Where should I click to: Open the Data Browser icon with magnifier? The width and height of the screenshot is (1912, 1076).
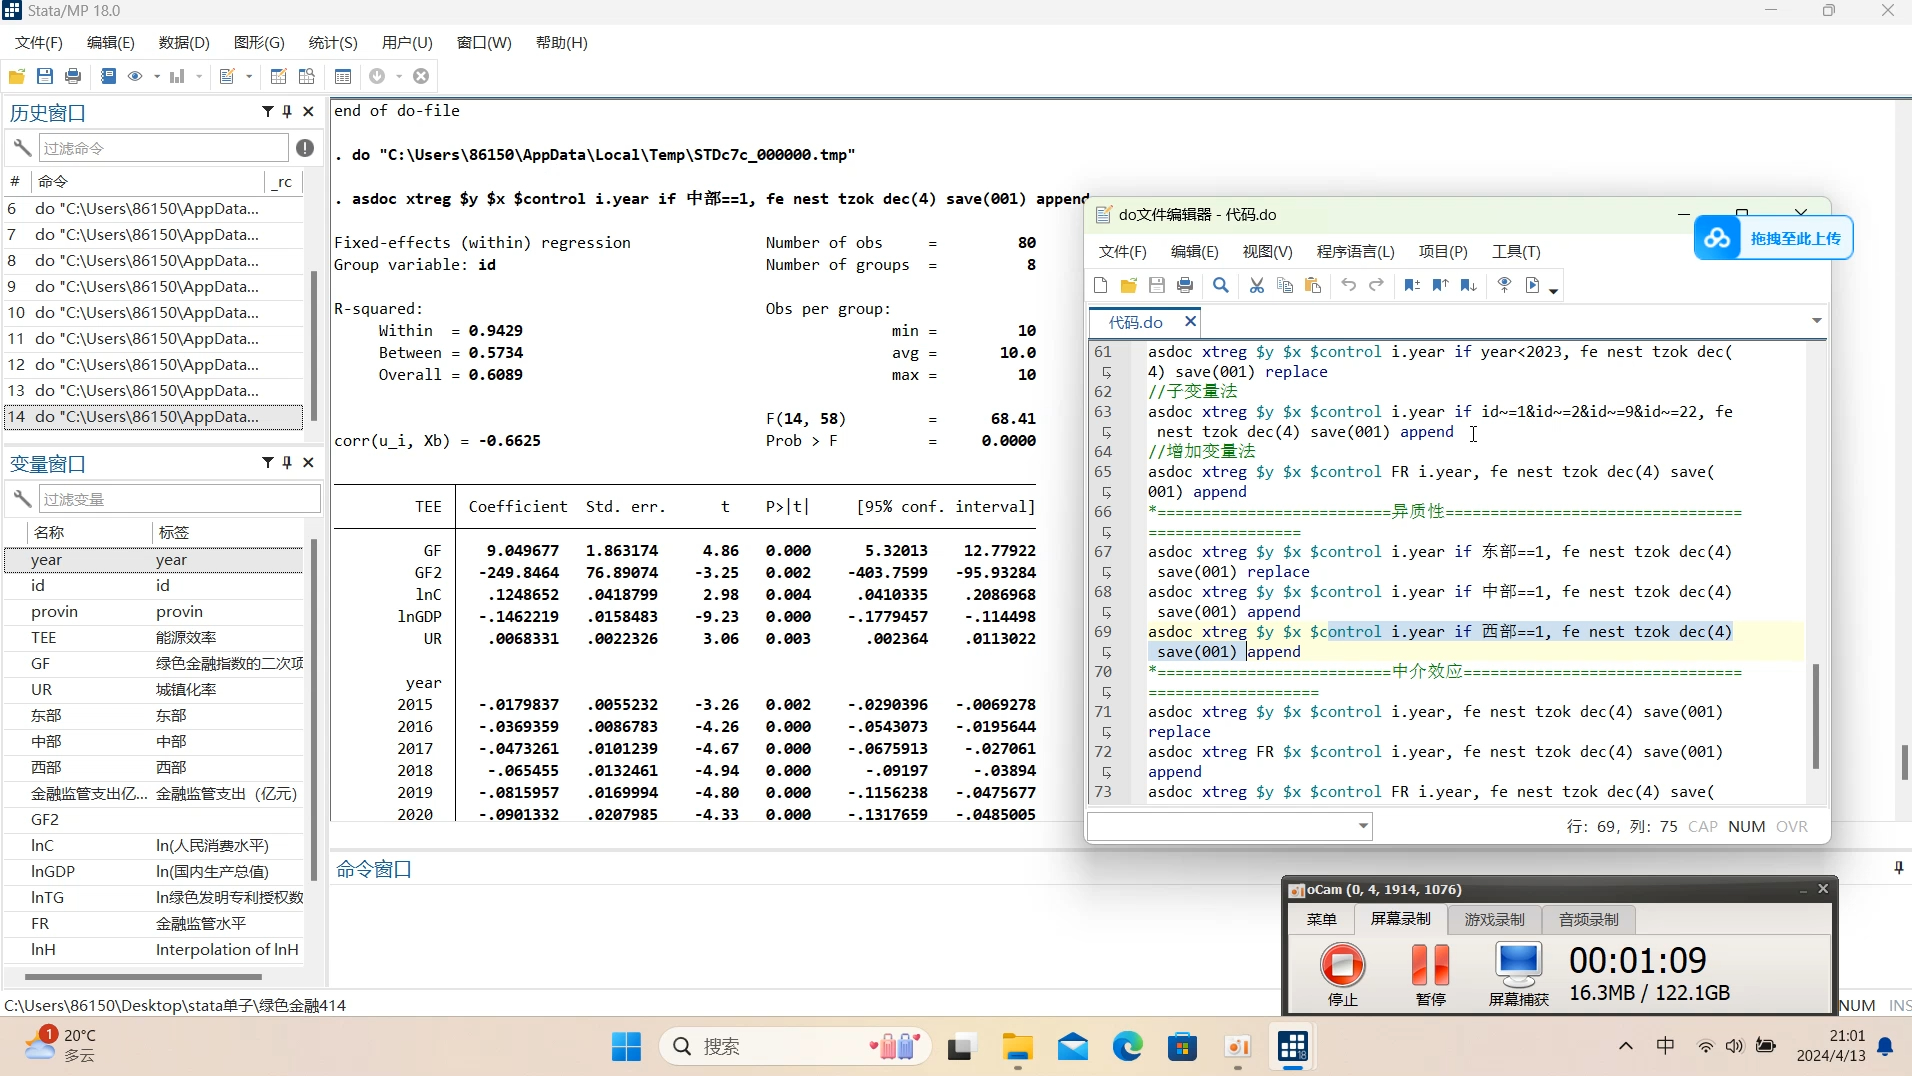(307, 76)
